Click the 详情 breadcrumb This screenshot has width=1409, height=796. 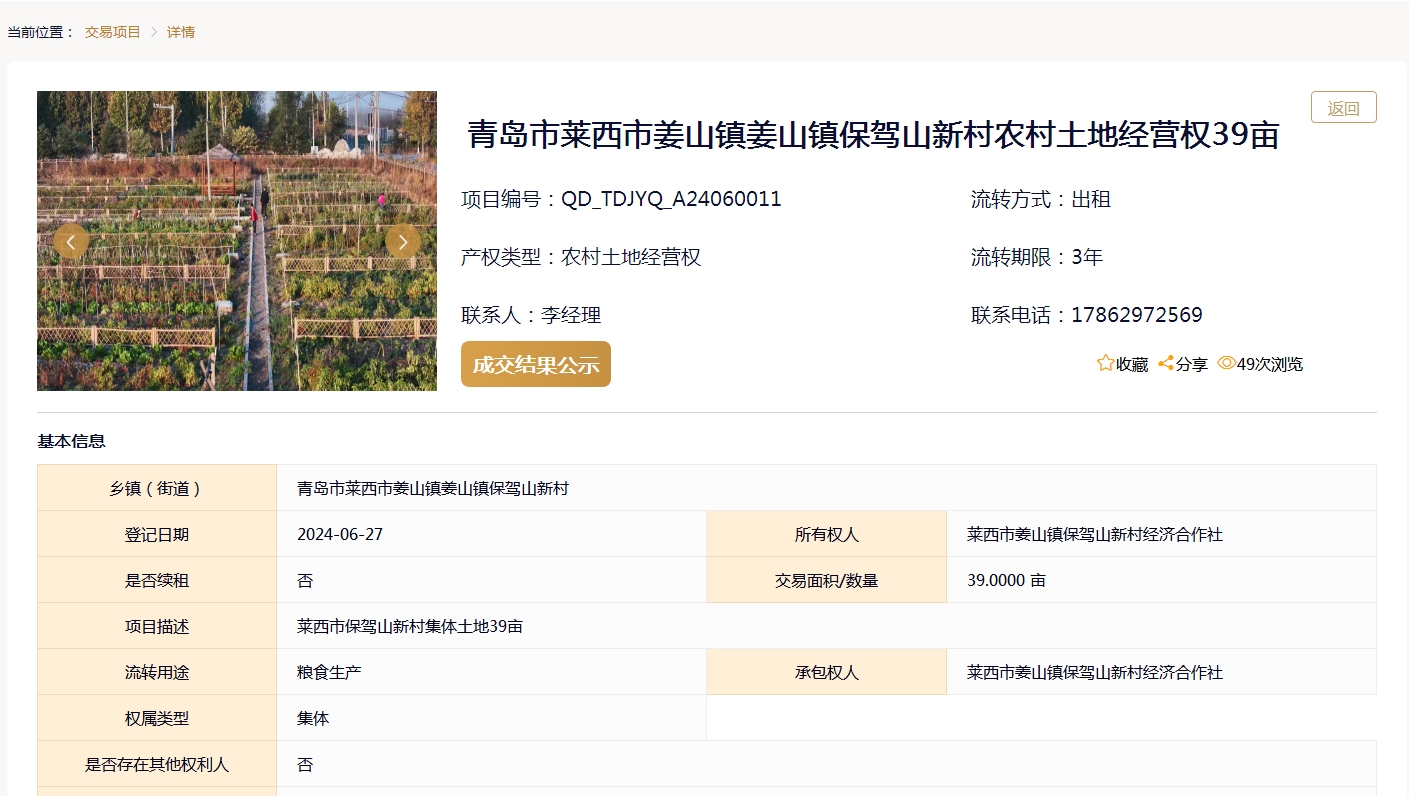click(181, 32)
